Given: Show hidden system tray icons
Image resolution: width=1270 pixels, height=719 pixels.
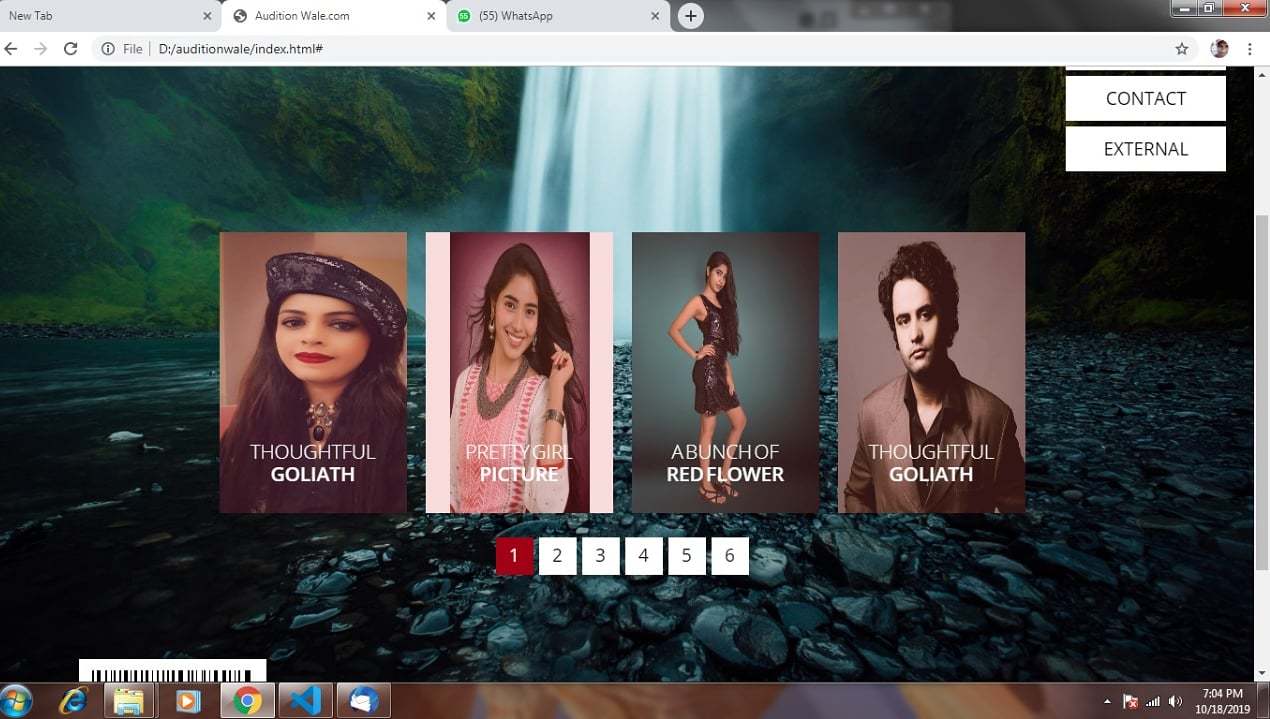Looking at the screenshot, I should 1107,701.
